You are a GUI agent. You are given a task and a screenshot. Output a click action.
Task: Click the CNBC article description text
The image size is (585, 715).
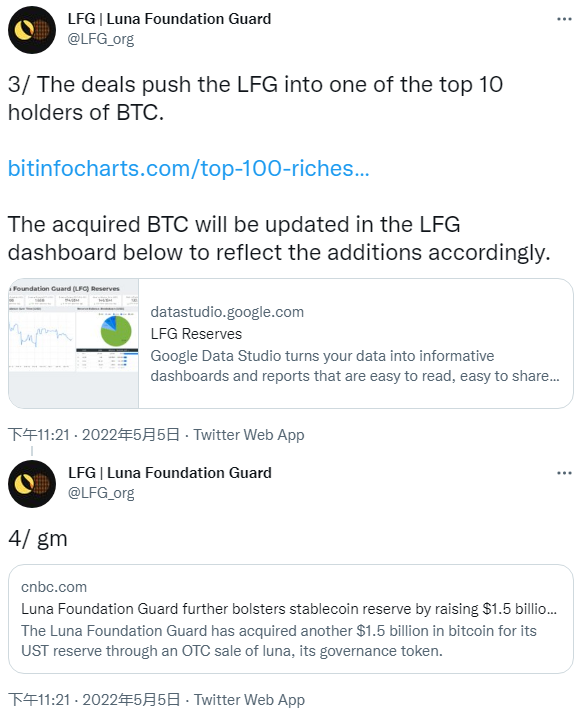coord(279,641)
